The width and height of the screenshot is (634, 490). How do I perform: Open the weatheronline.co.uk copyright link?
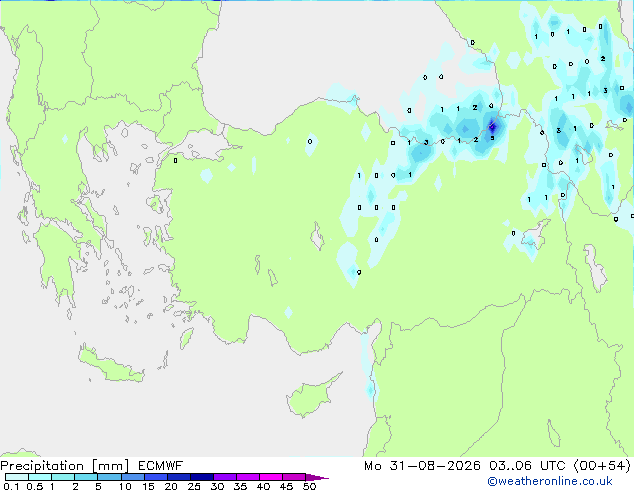tap(550, 481)
